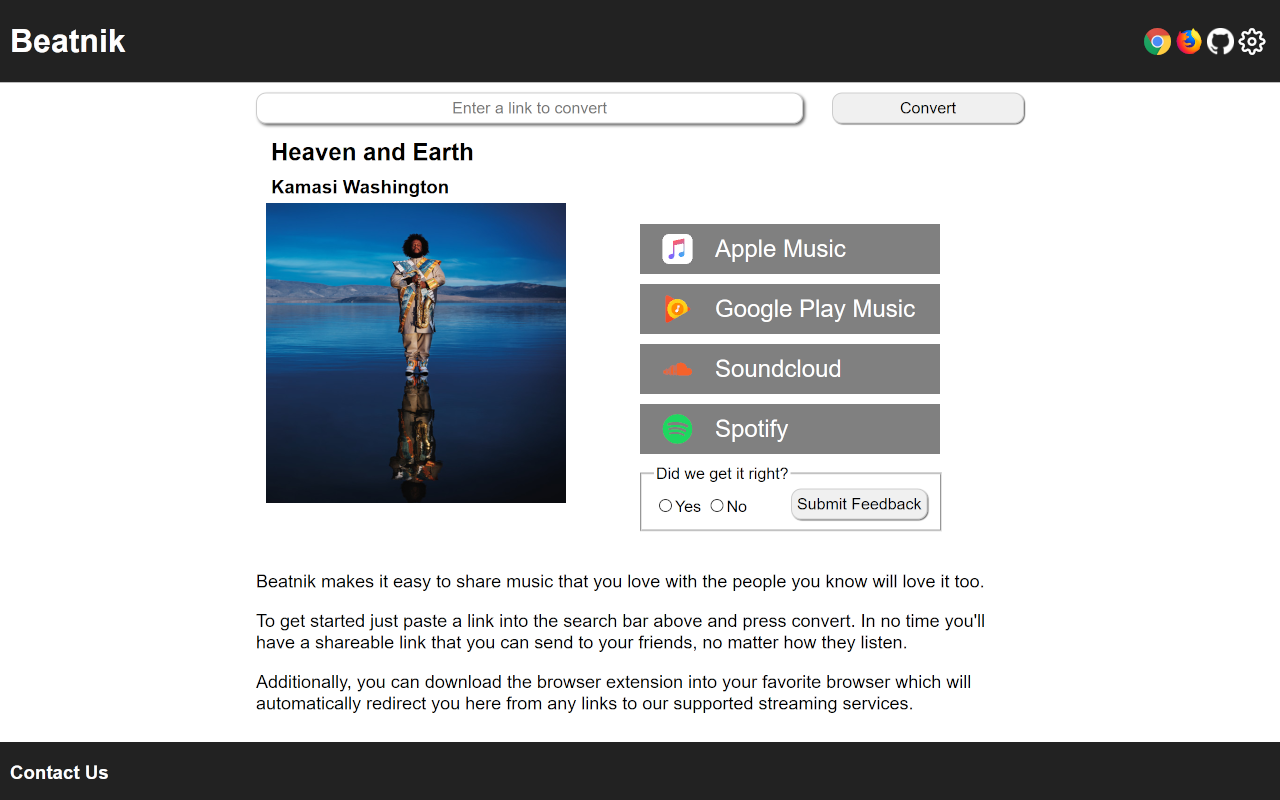Open the album in Google Play Music
Screen dimensions: 1280x800
pyautogui.click(x=790, y=309)
